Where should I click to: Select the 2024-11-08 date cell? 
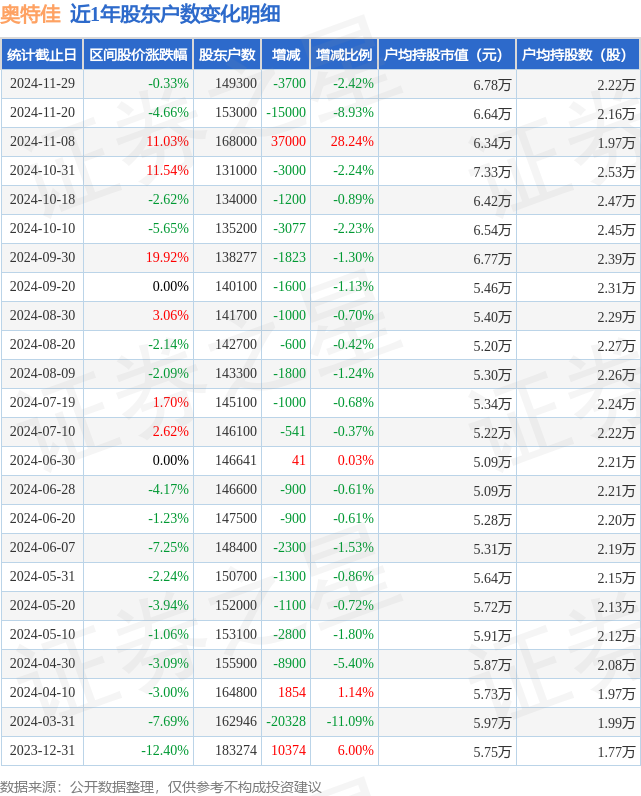42,142
